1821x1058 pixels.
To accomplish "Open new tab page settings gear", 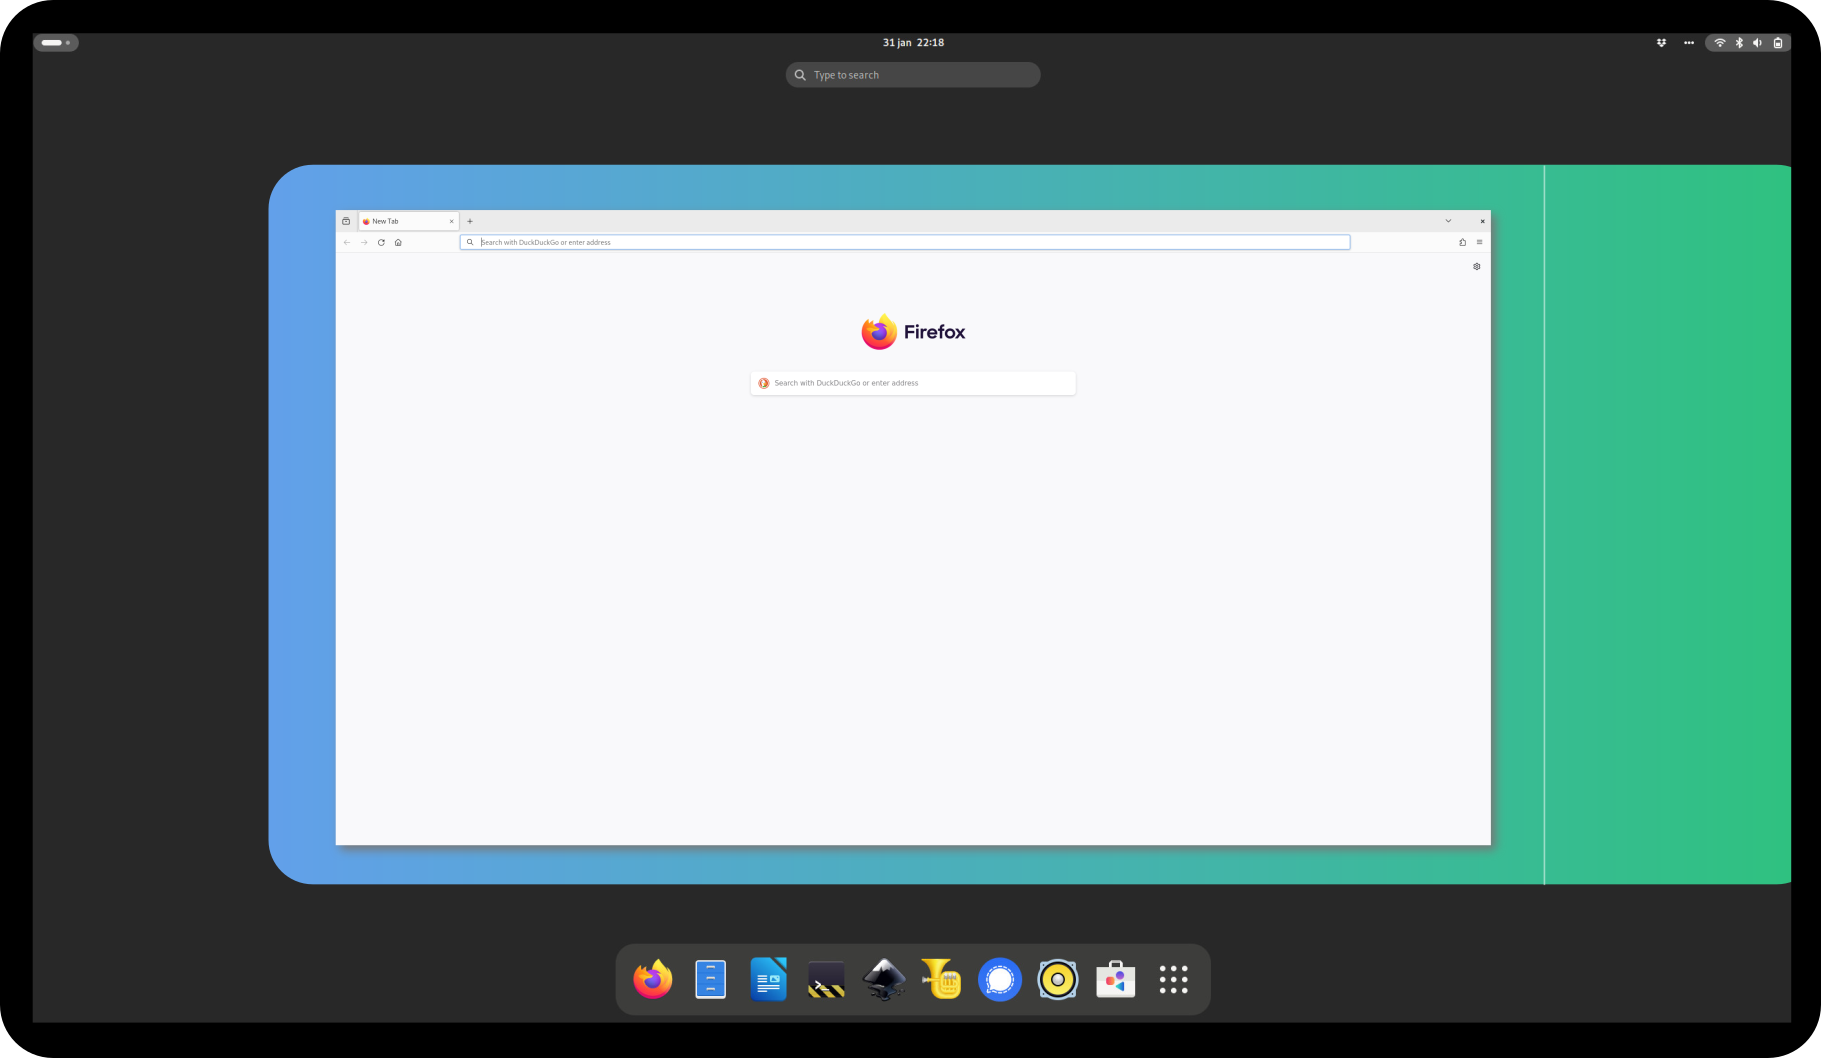I will [1477, 266].
